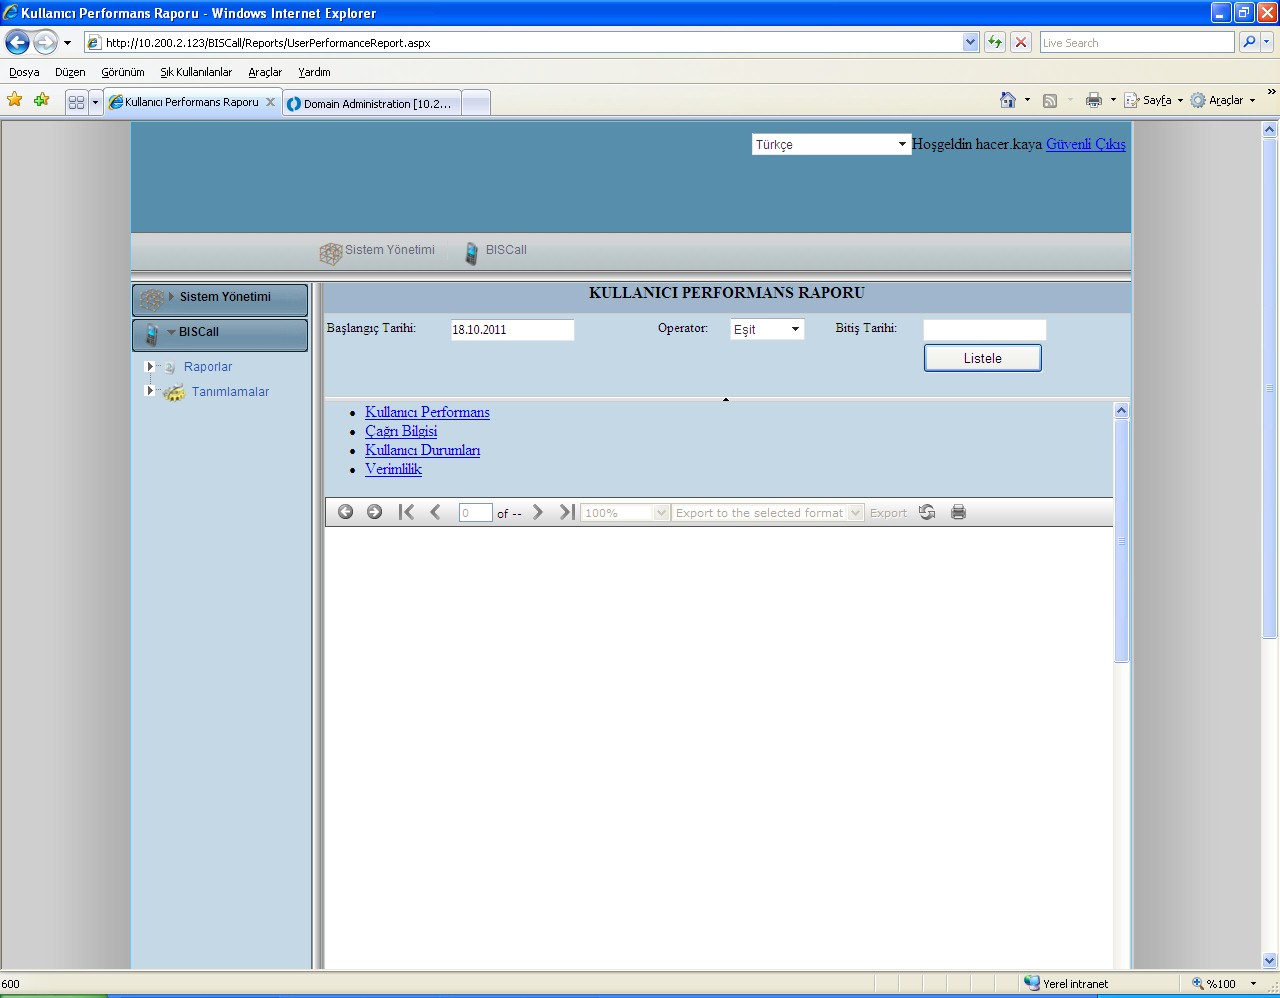Print the report using the viewer printer icon
The image size is (1280, 998).
point(958,512)
